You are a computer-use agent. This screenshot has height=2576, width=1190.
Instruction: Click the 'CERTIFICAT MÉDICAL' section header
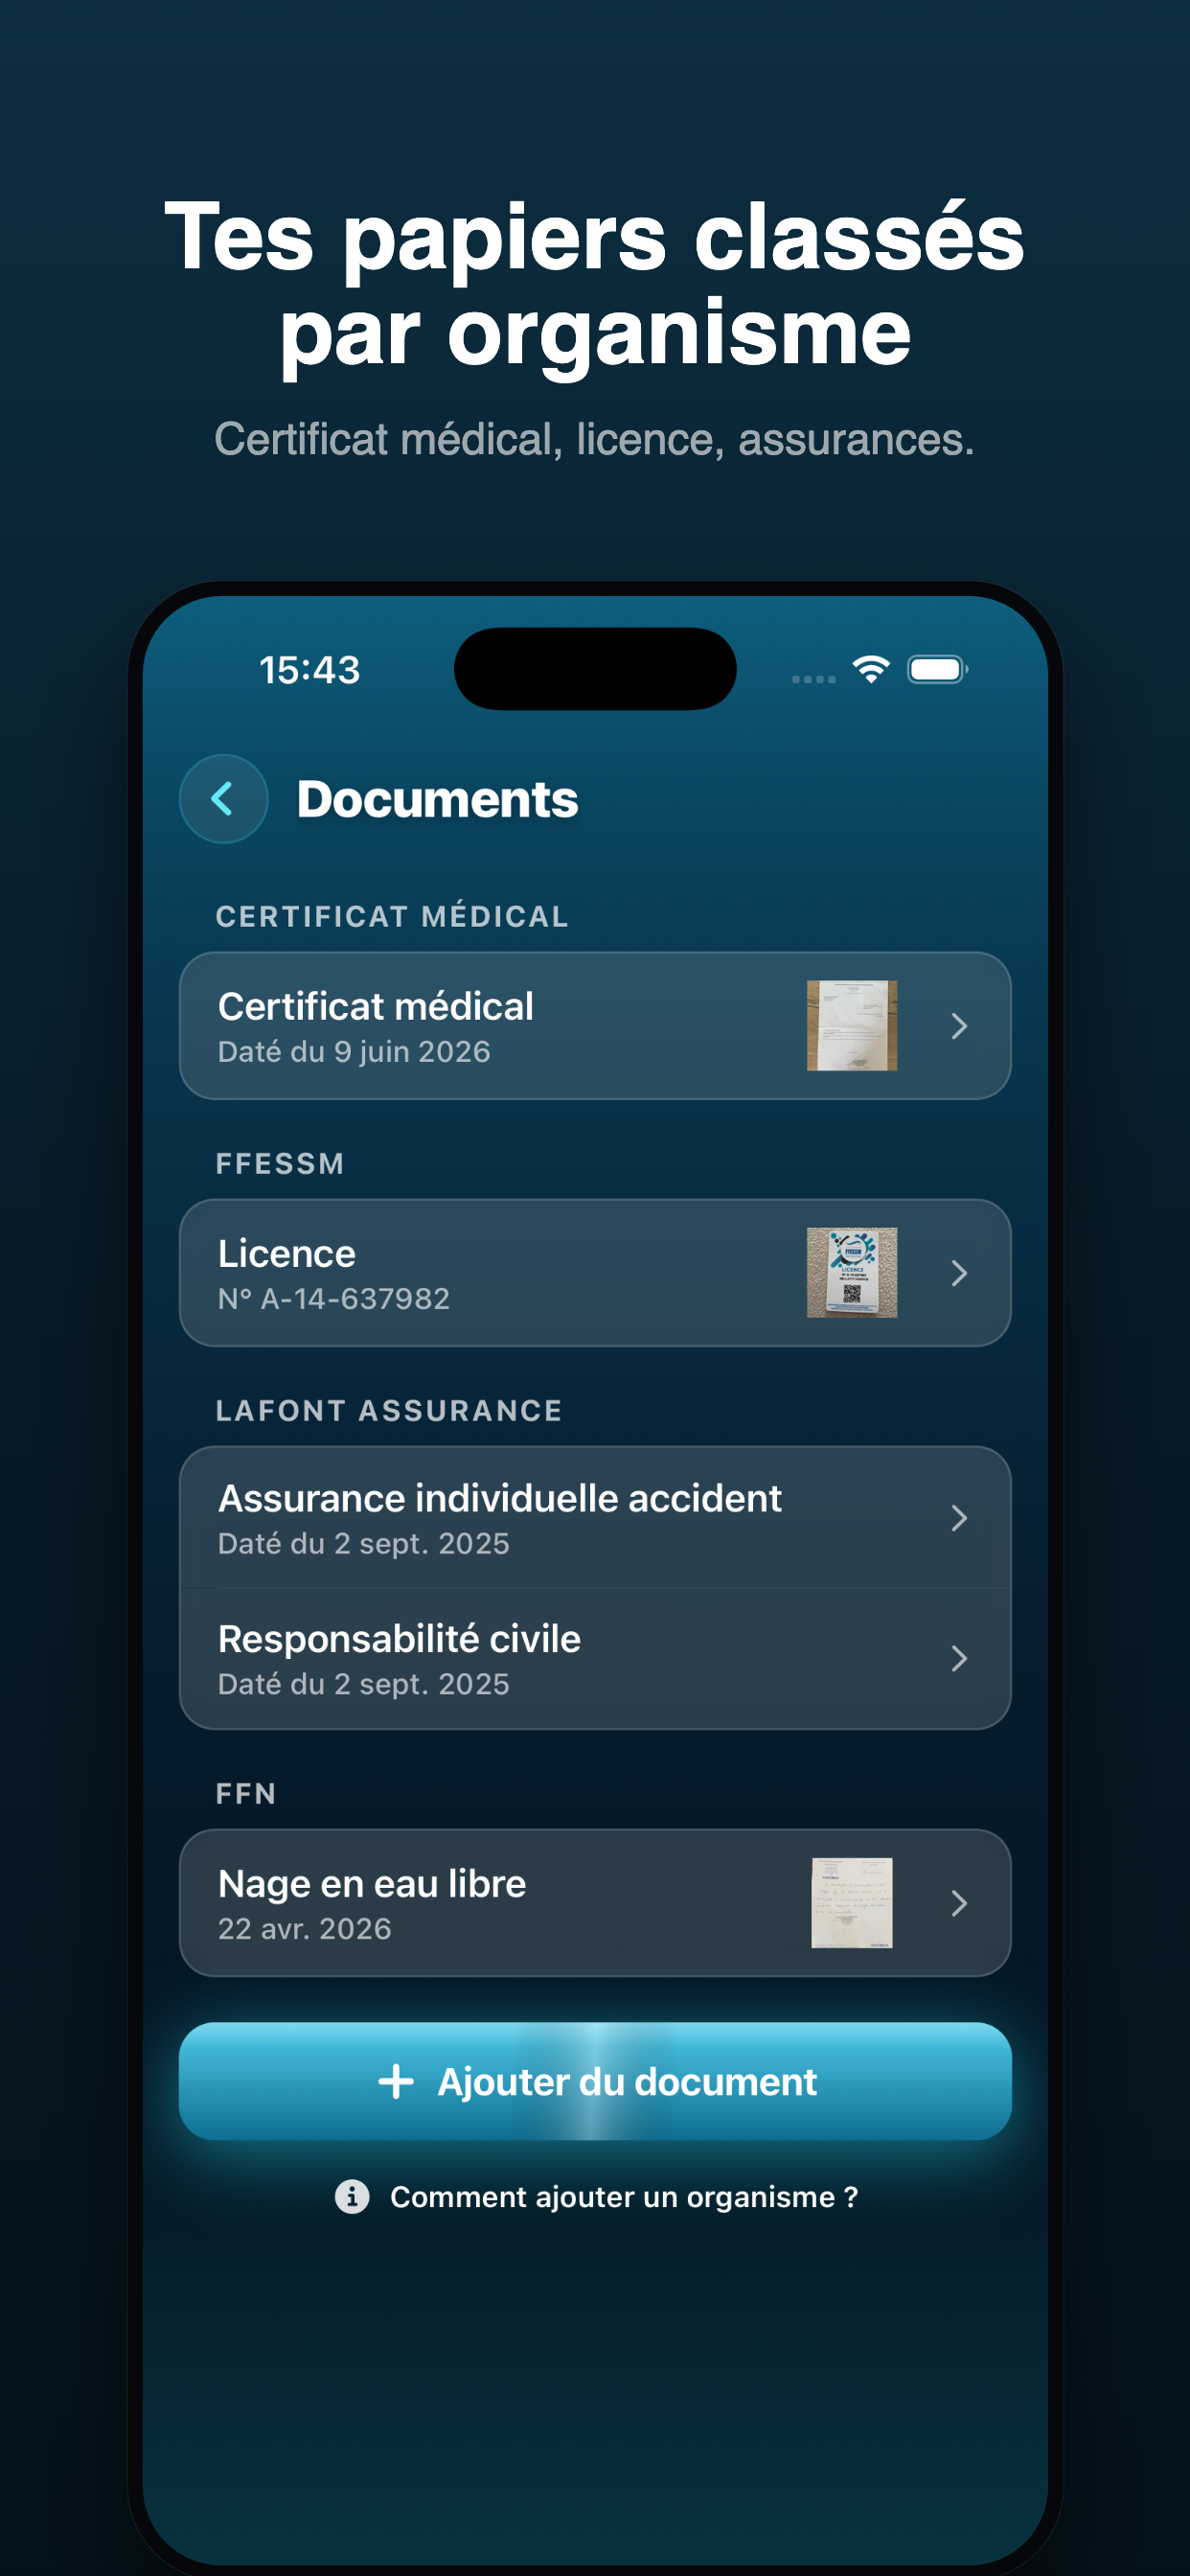click(392, 916)
